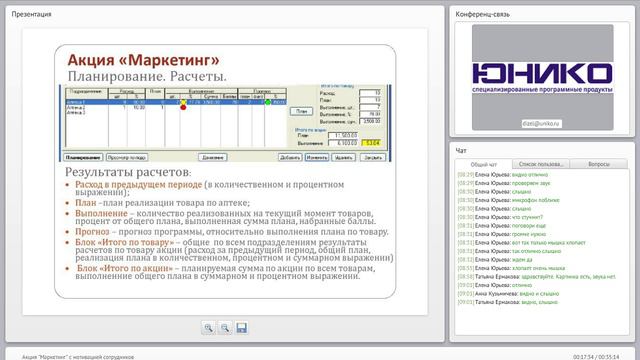Screen dimensions: 640x360
Task: Click the 'Расход в предыдущем периоде' bullet text
Action: coord(138,184)
